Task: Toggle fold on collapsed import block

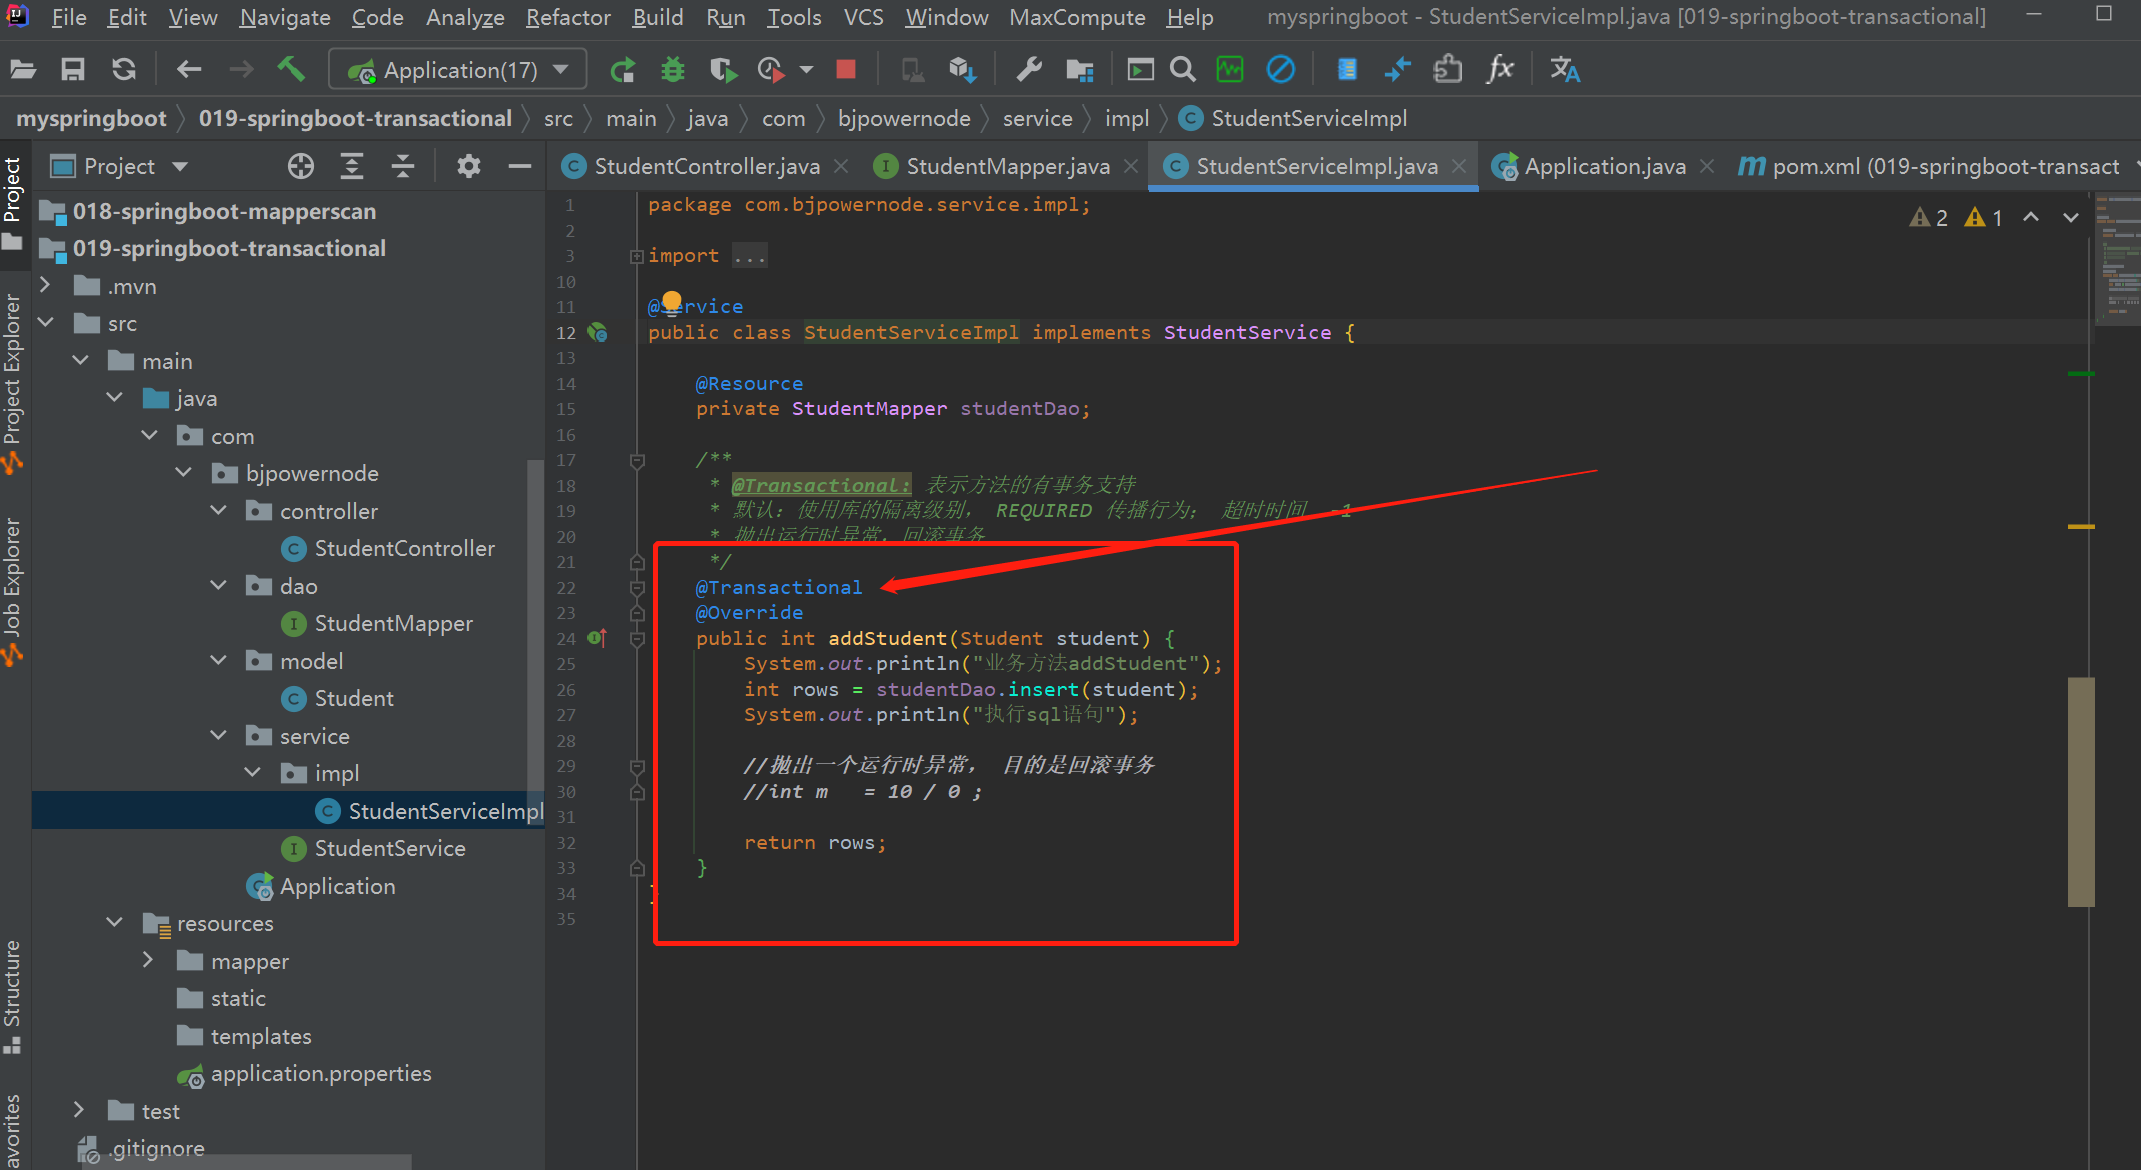Action: [636, 257]
